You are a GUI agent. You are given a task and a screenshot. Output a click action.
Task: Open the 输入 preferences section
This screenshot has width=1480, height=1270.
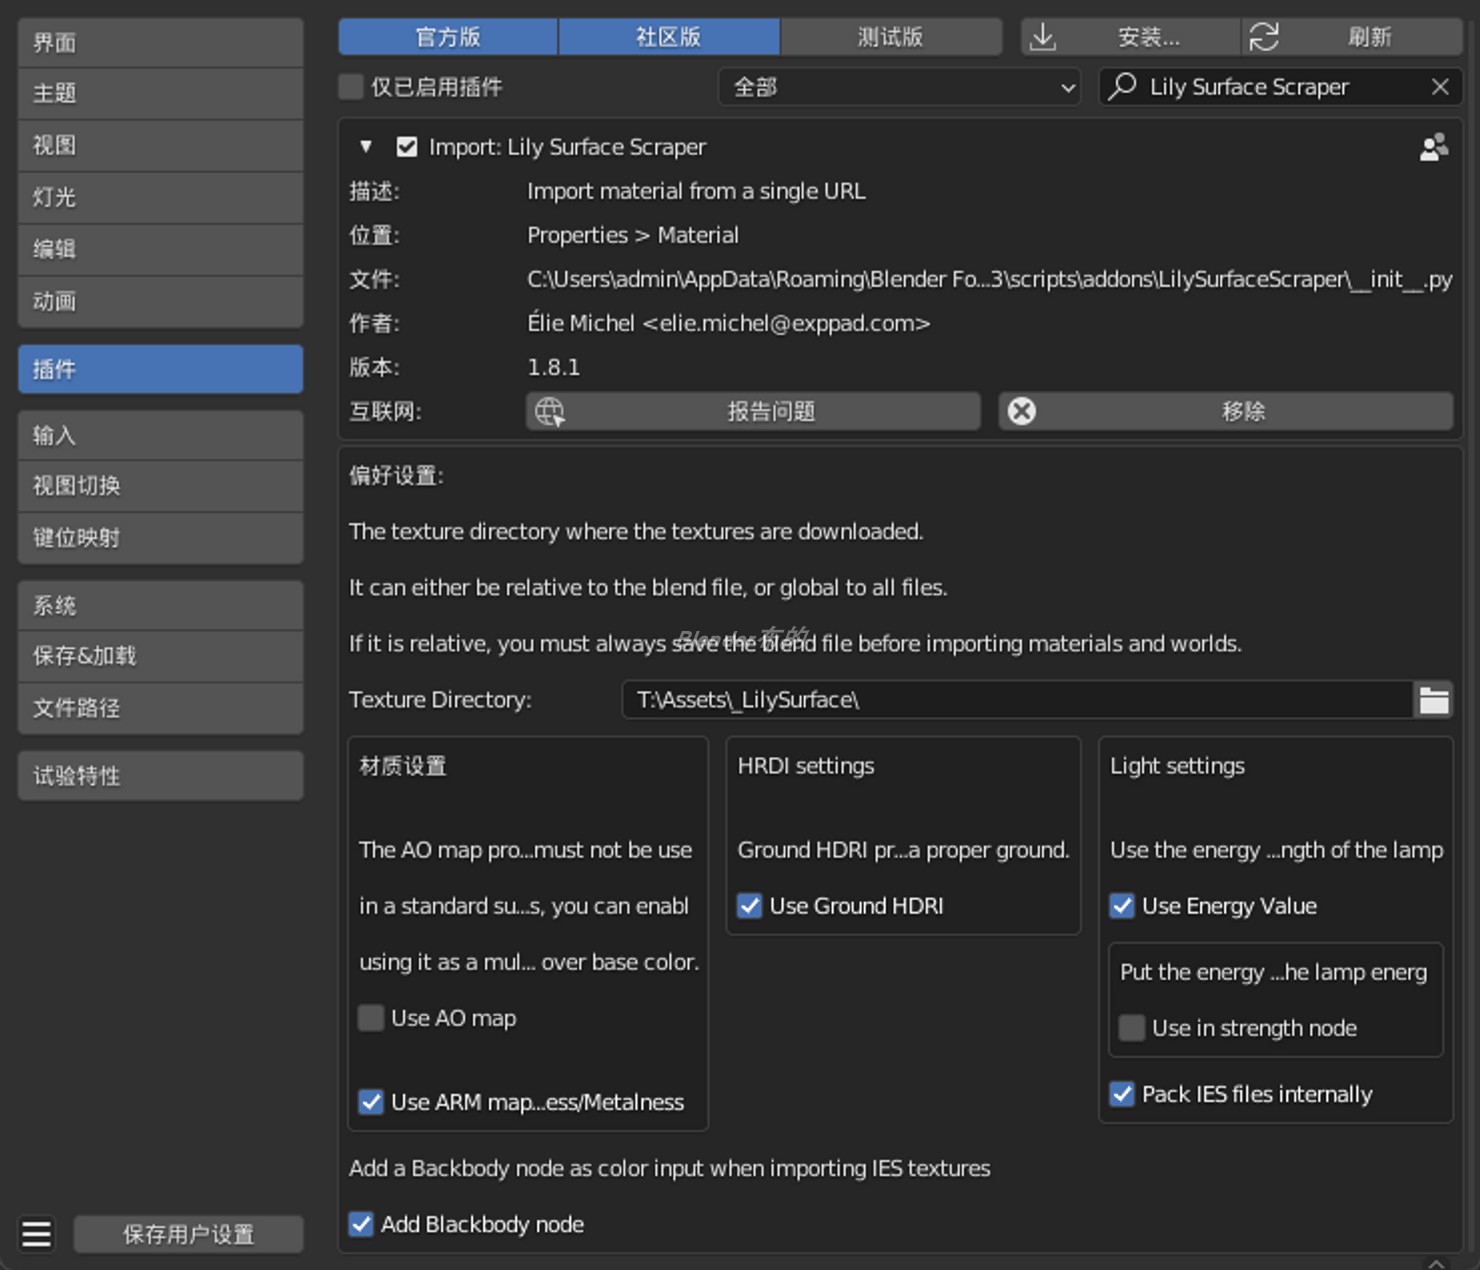point(161,435)
